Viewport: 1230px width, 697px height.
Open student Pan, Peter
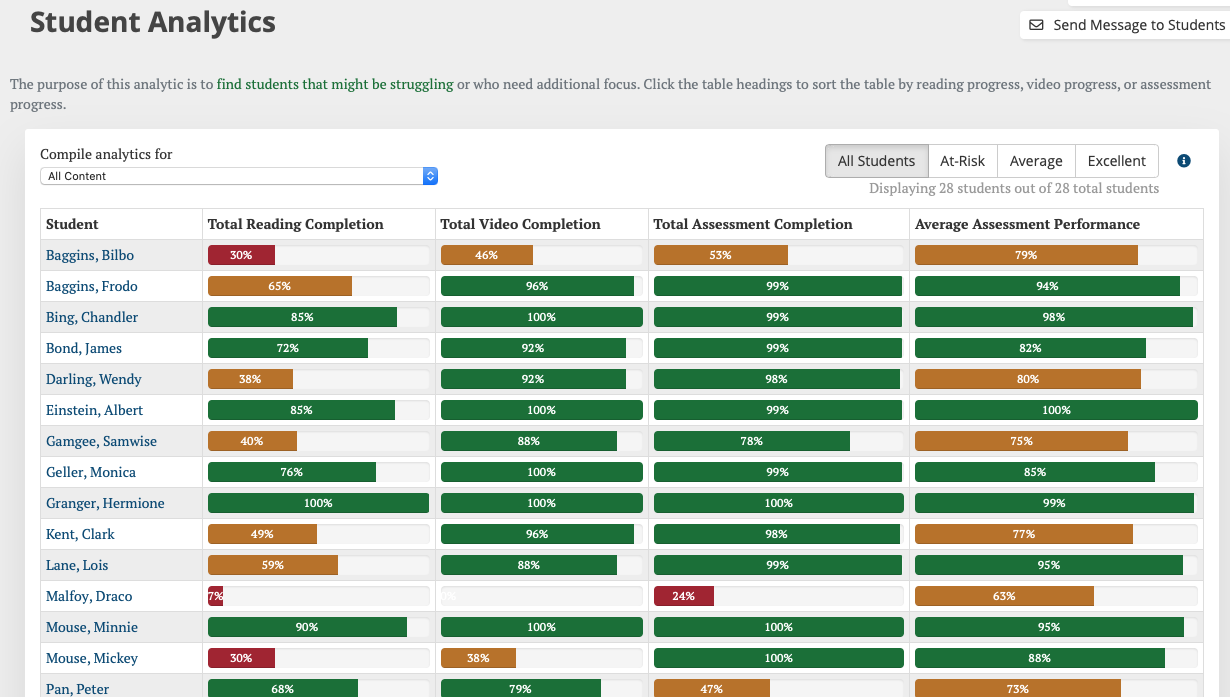coord(78,689)
